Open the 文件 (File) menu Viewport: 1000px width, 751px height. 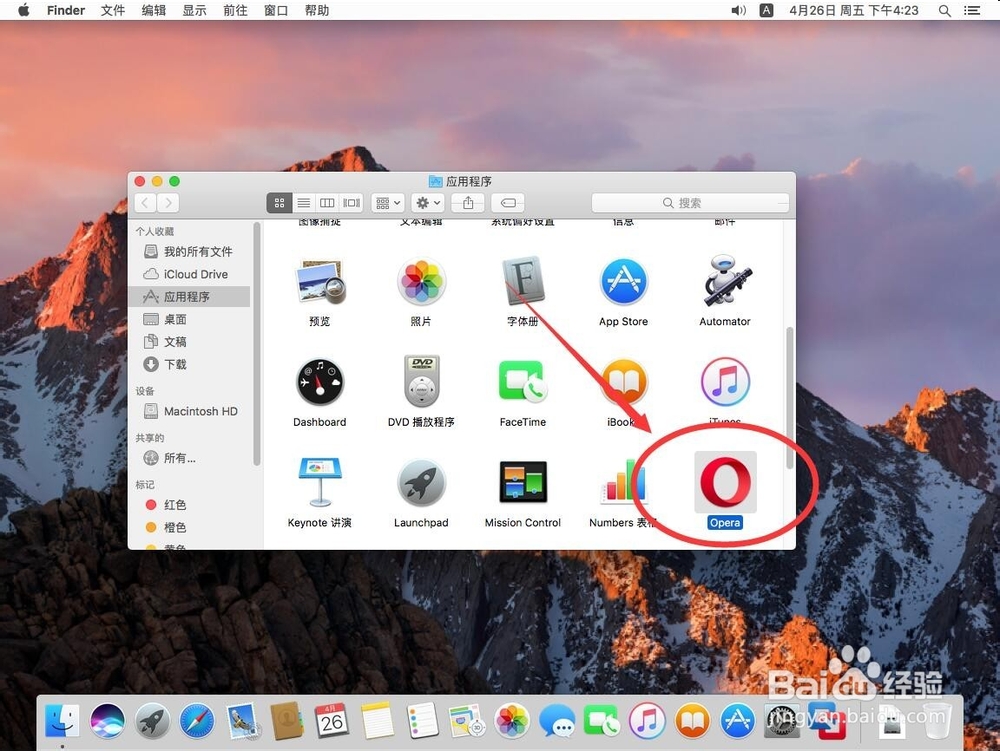(113, 10)
